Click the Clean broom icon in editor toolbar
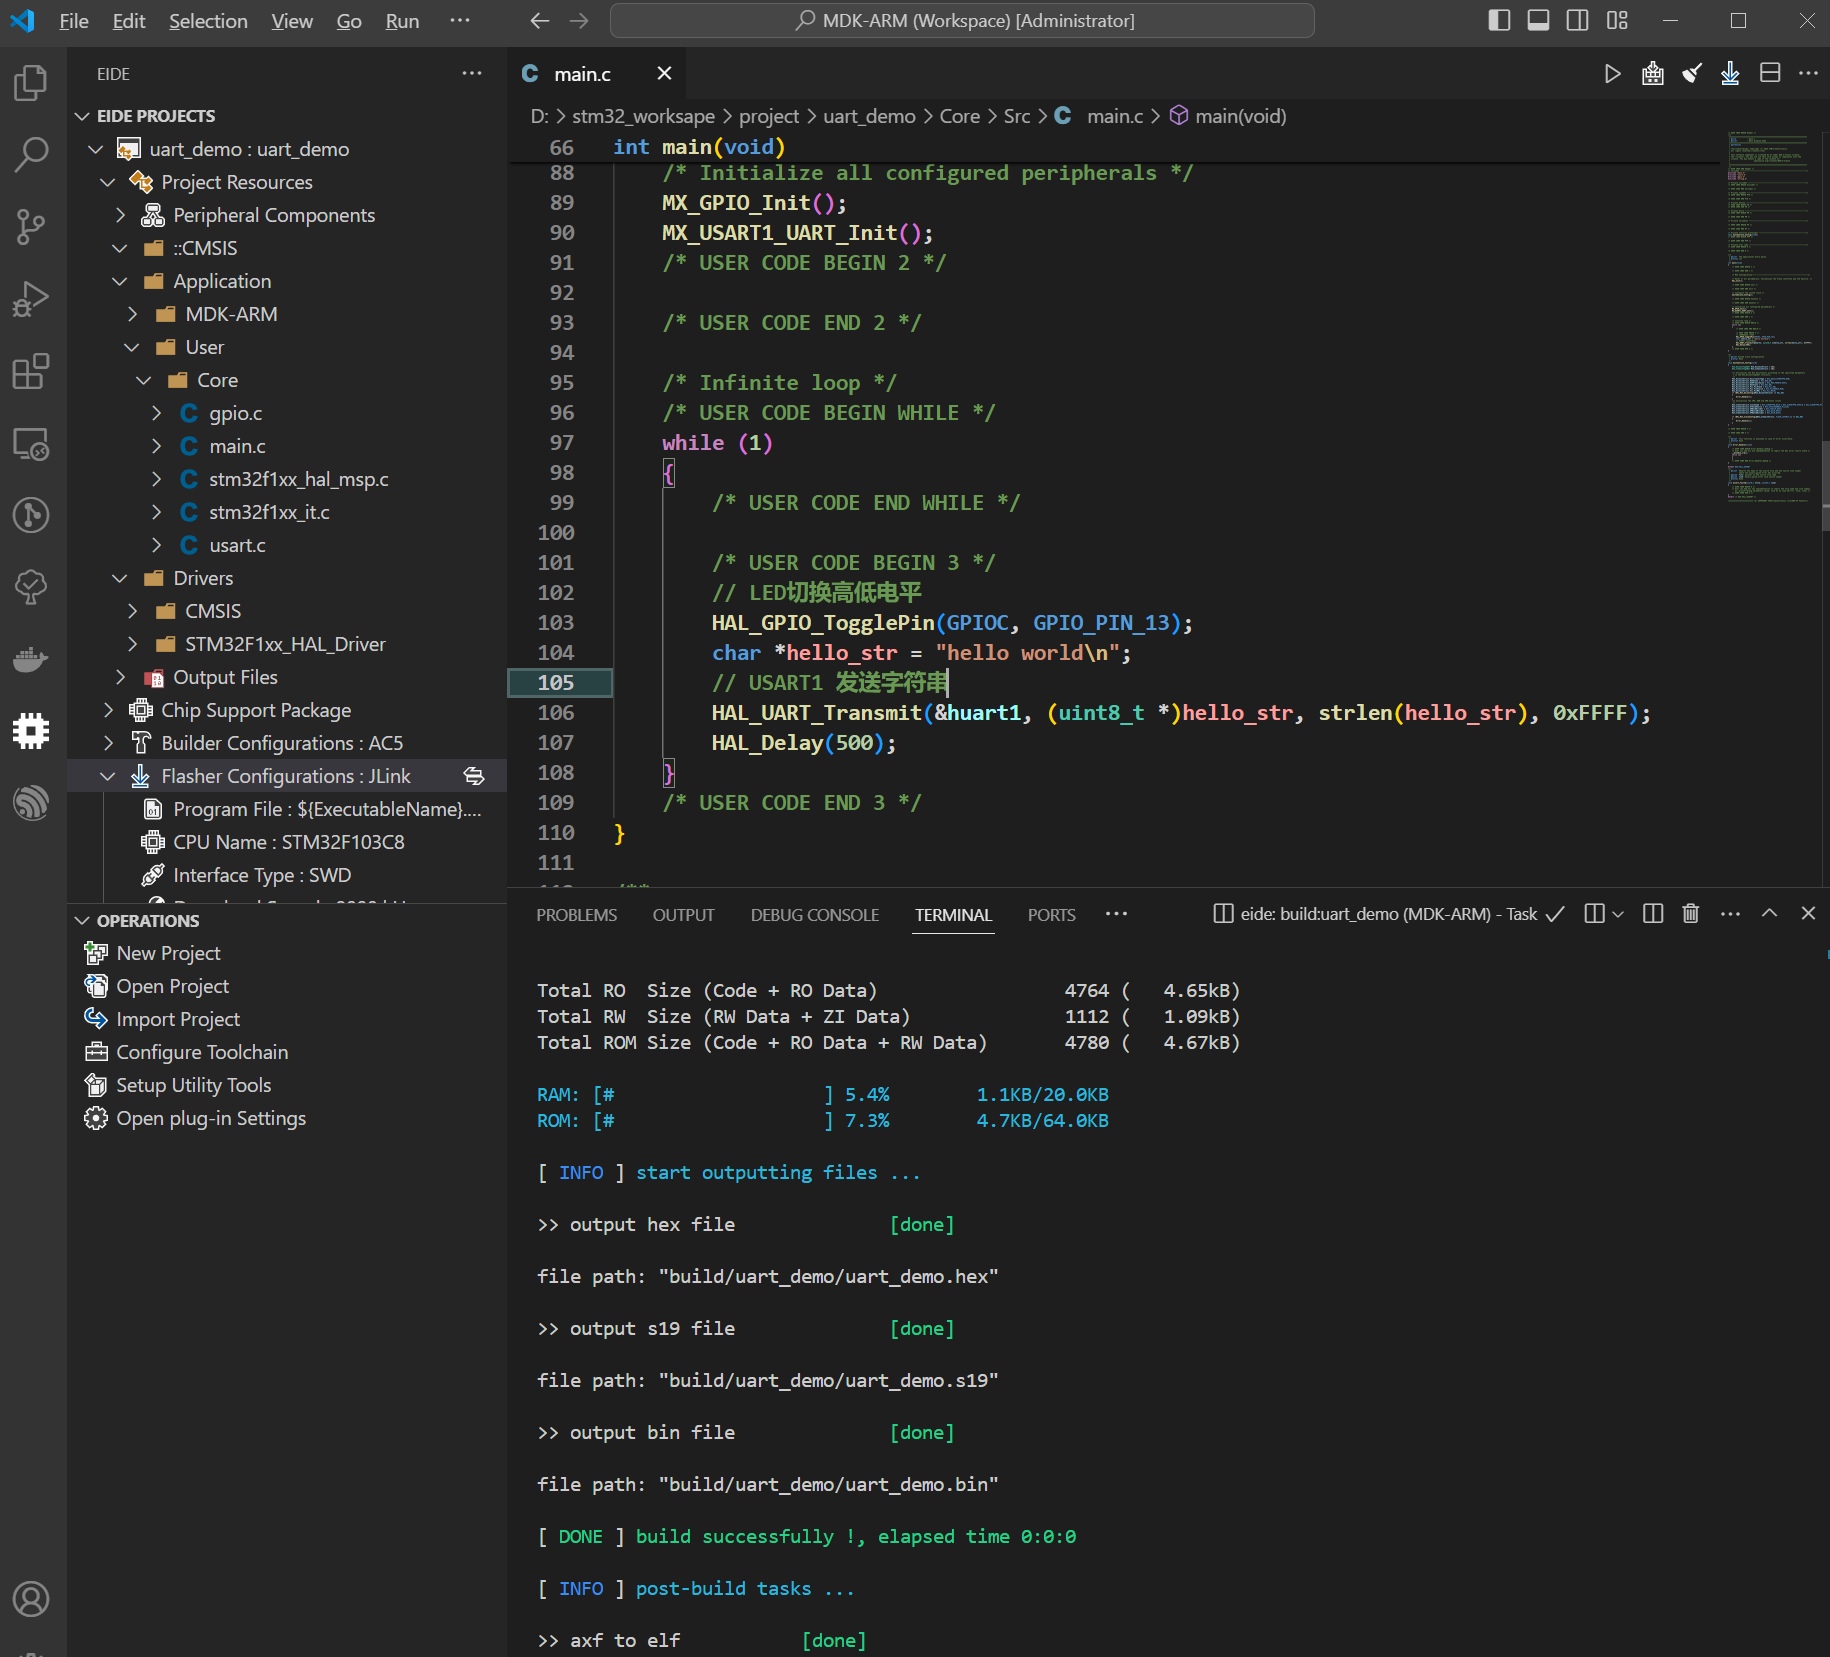Screen dimensions: 1830x1657 pyautogui.click(x=1691, y=74)
